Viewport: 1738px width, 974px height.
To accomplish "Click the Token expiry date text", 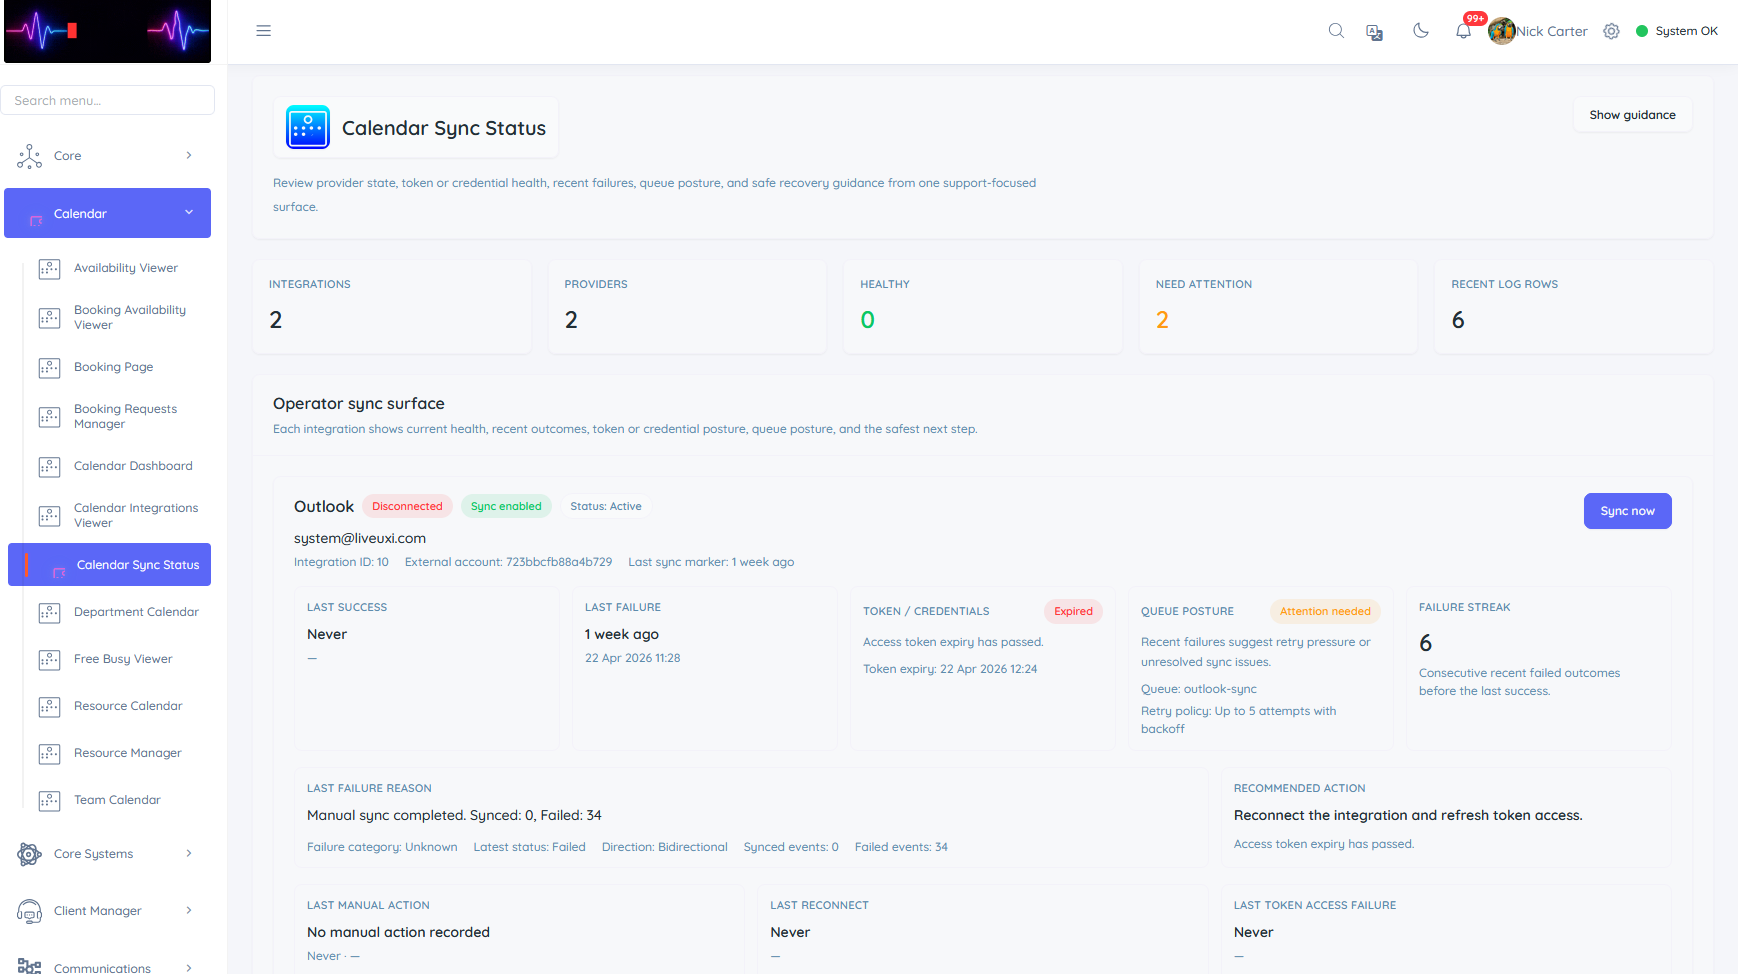I will pyautogui.click(x=950, y=669).
